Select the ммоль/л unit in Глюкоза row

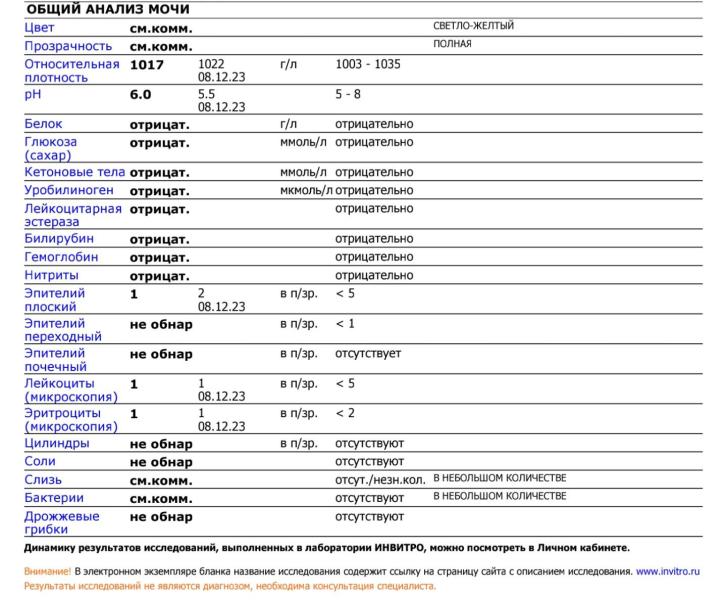(303, 142)
